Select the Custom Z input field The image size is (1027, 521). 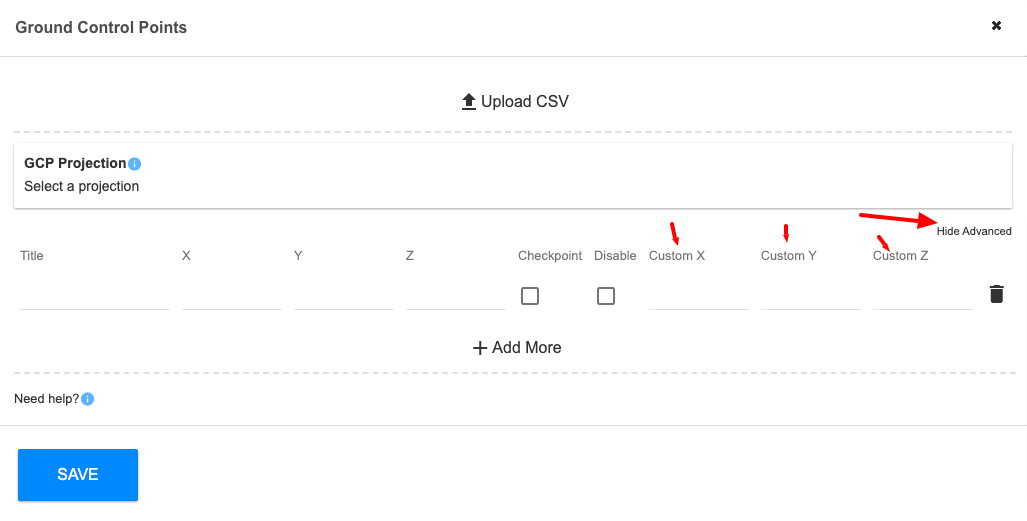[923, 296]
